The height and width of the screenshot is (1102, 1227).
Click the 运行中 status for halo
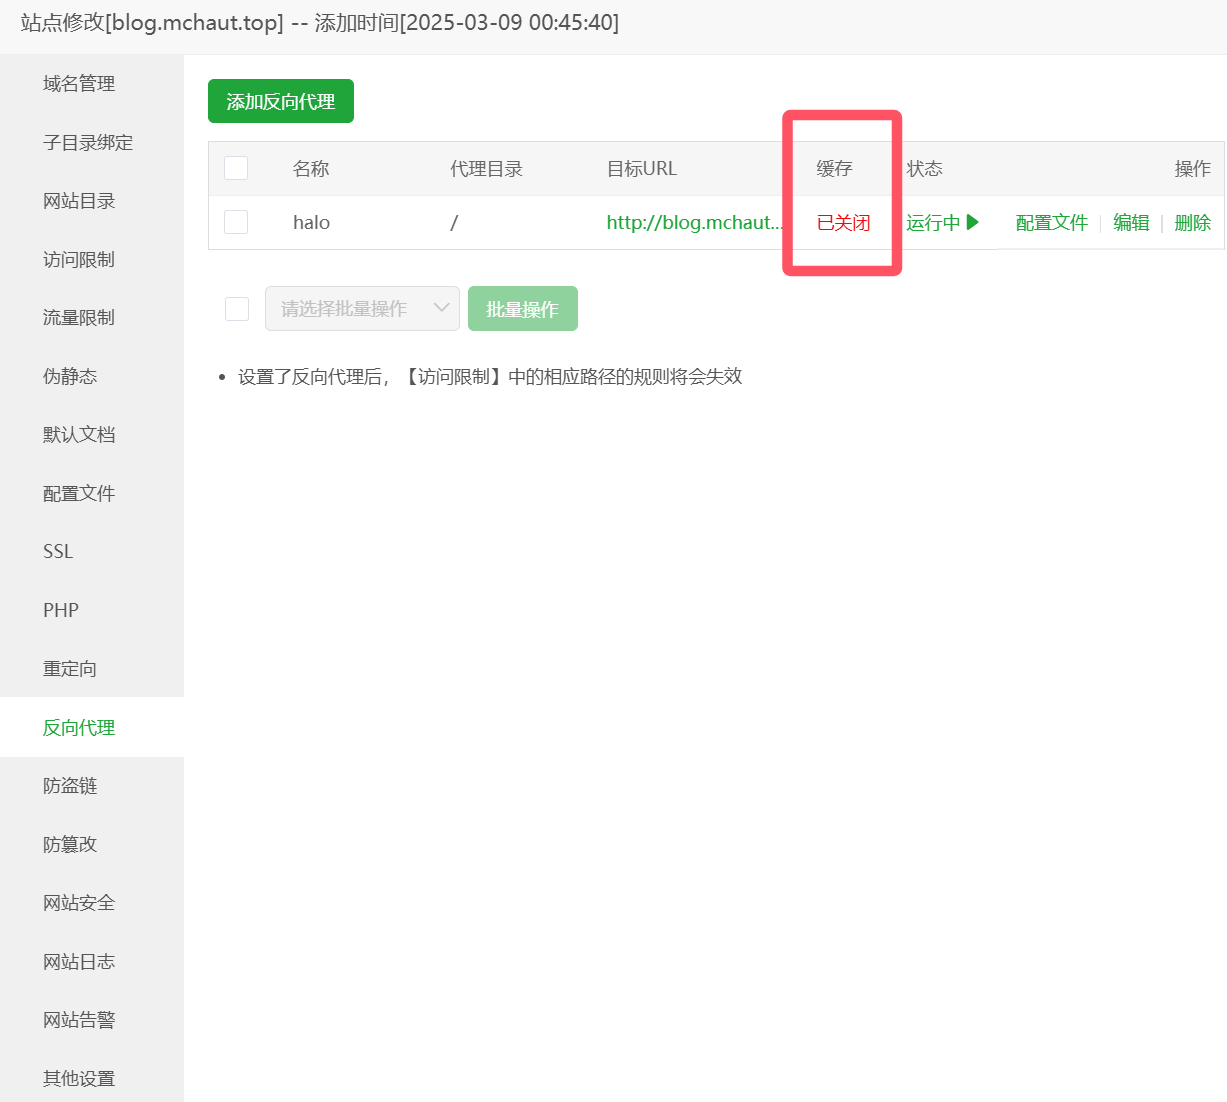[x=932, y=222]
